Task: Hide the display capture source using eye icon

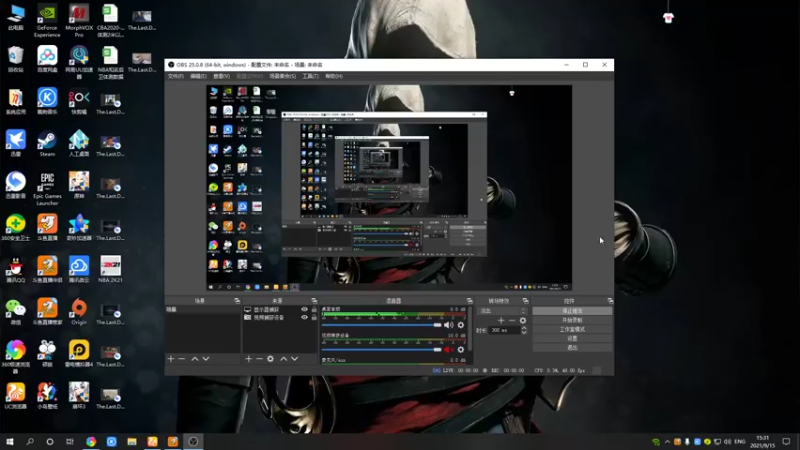Action: (305, 309)
